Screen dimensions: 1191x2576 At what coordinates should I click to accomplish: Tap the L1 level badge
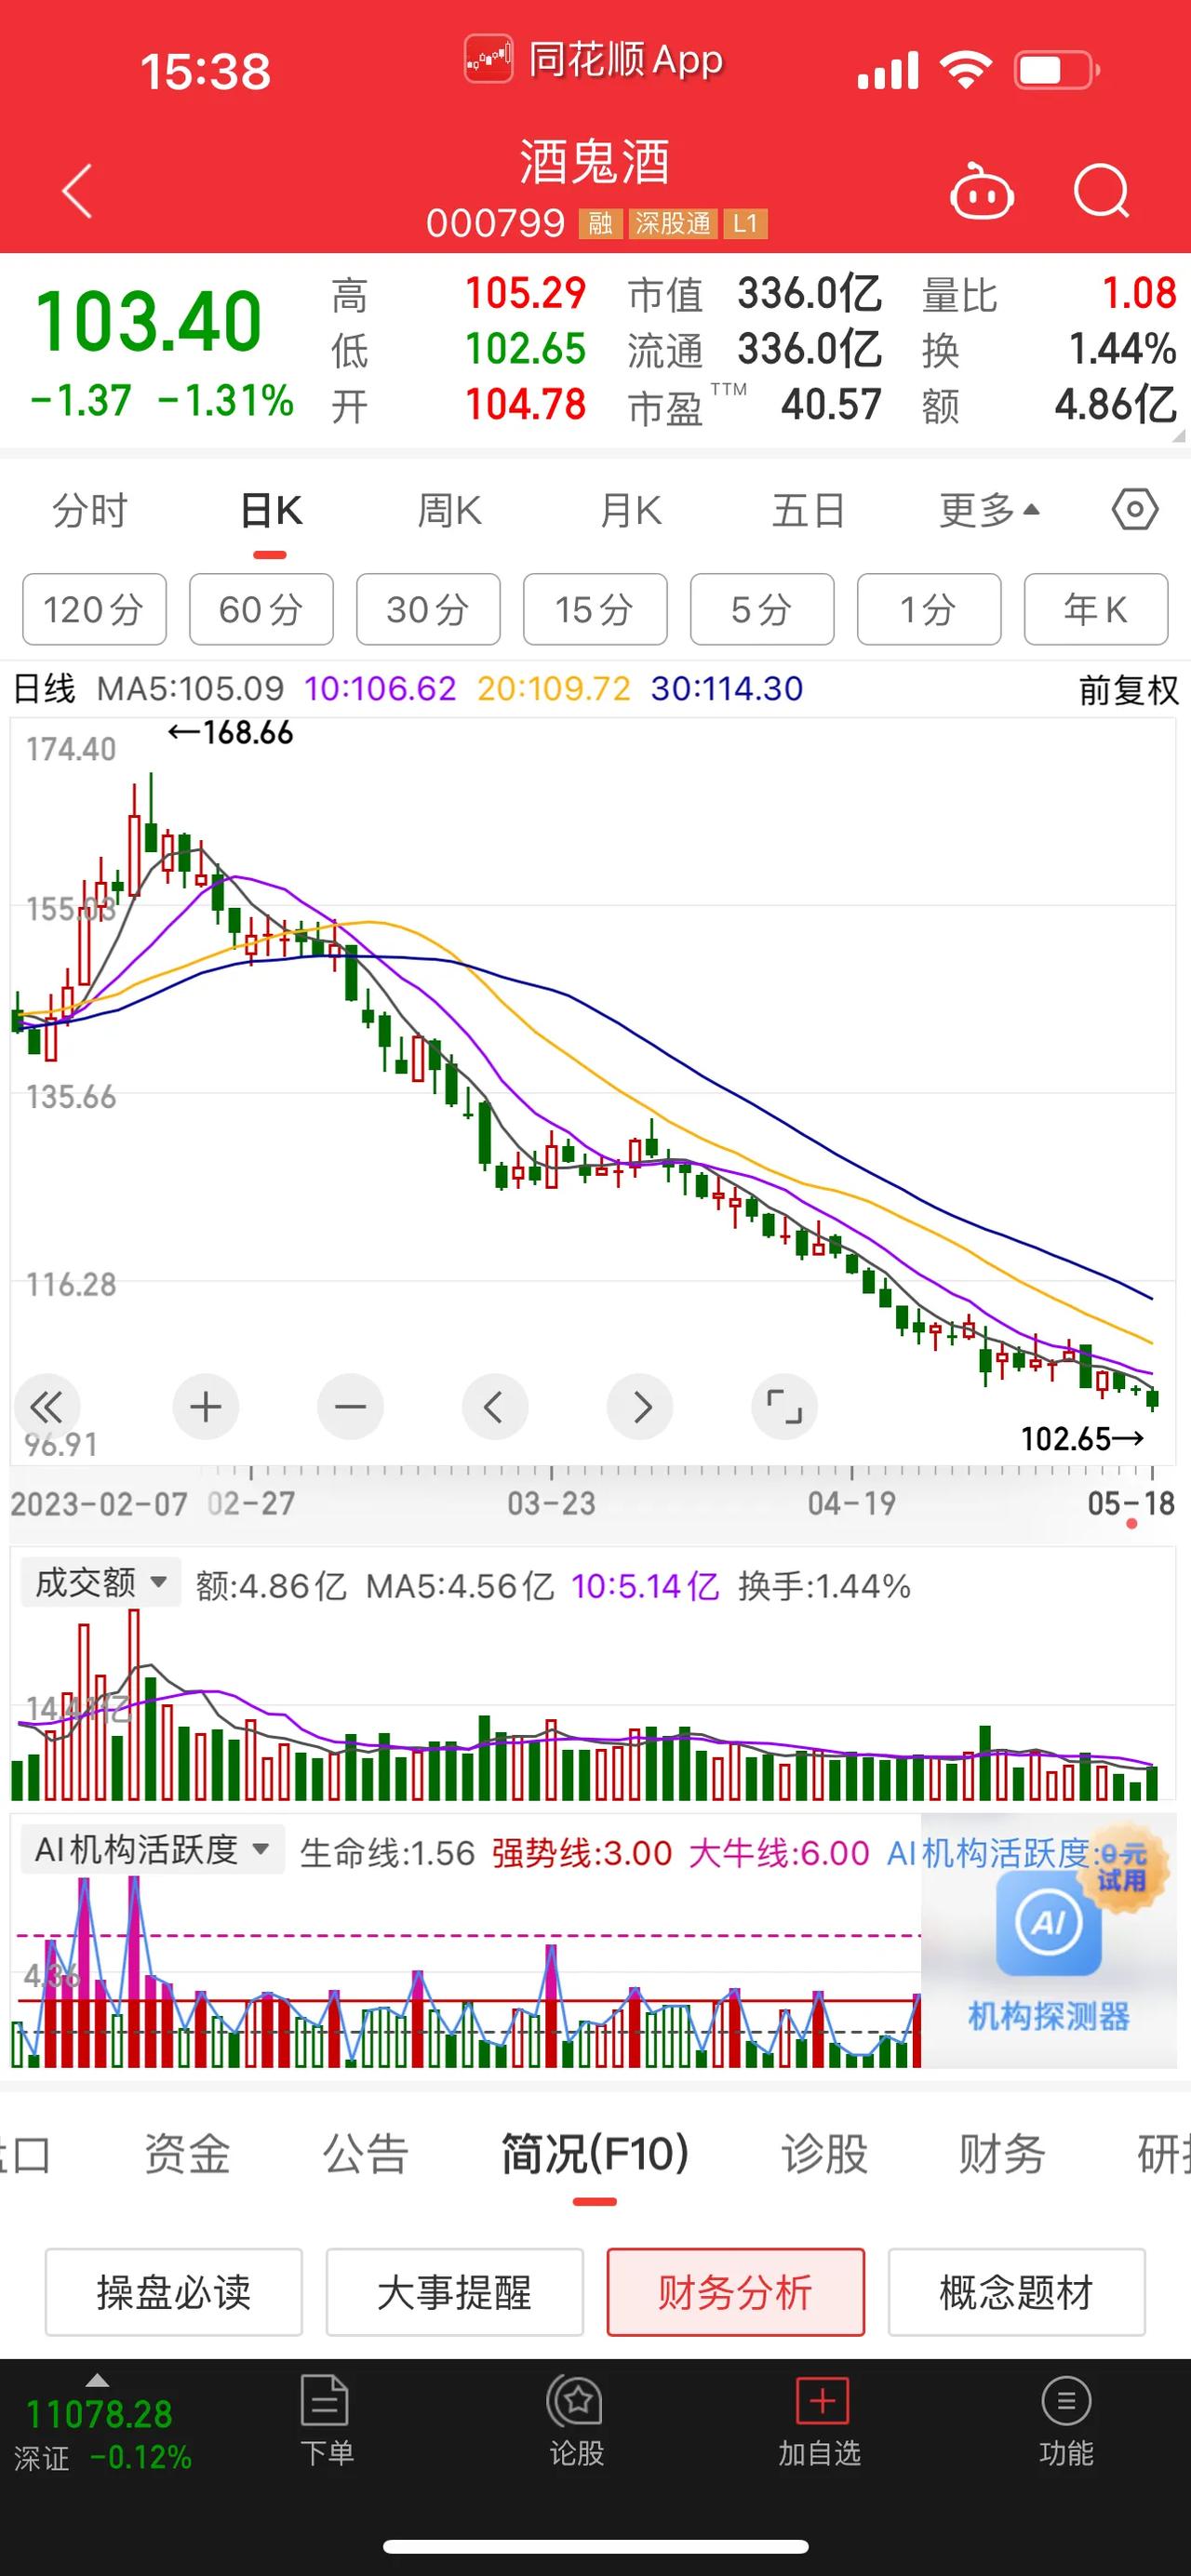(x=745, y=223)
